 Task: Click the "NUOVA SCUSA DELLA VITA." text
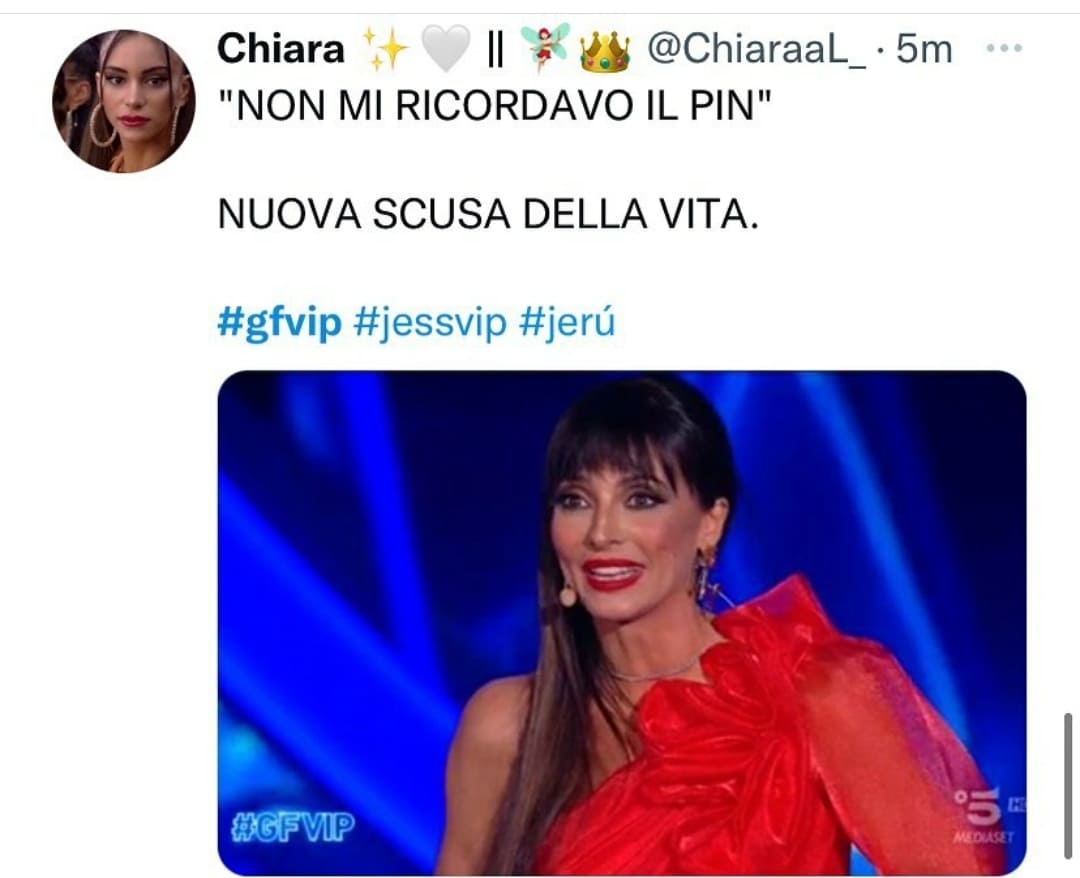tap(488, 214)
